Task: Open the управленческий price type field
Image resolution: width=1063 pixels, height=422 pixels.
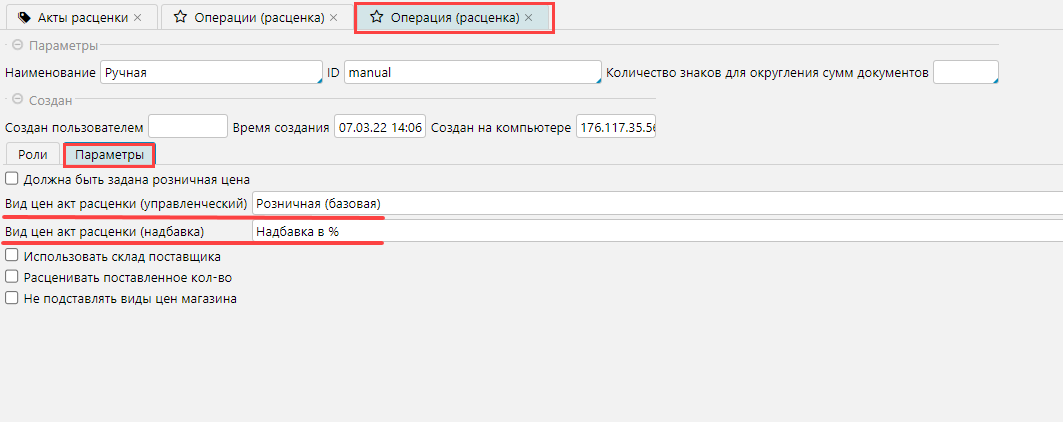Action: pyautogui.click(x=656, y=203)
